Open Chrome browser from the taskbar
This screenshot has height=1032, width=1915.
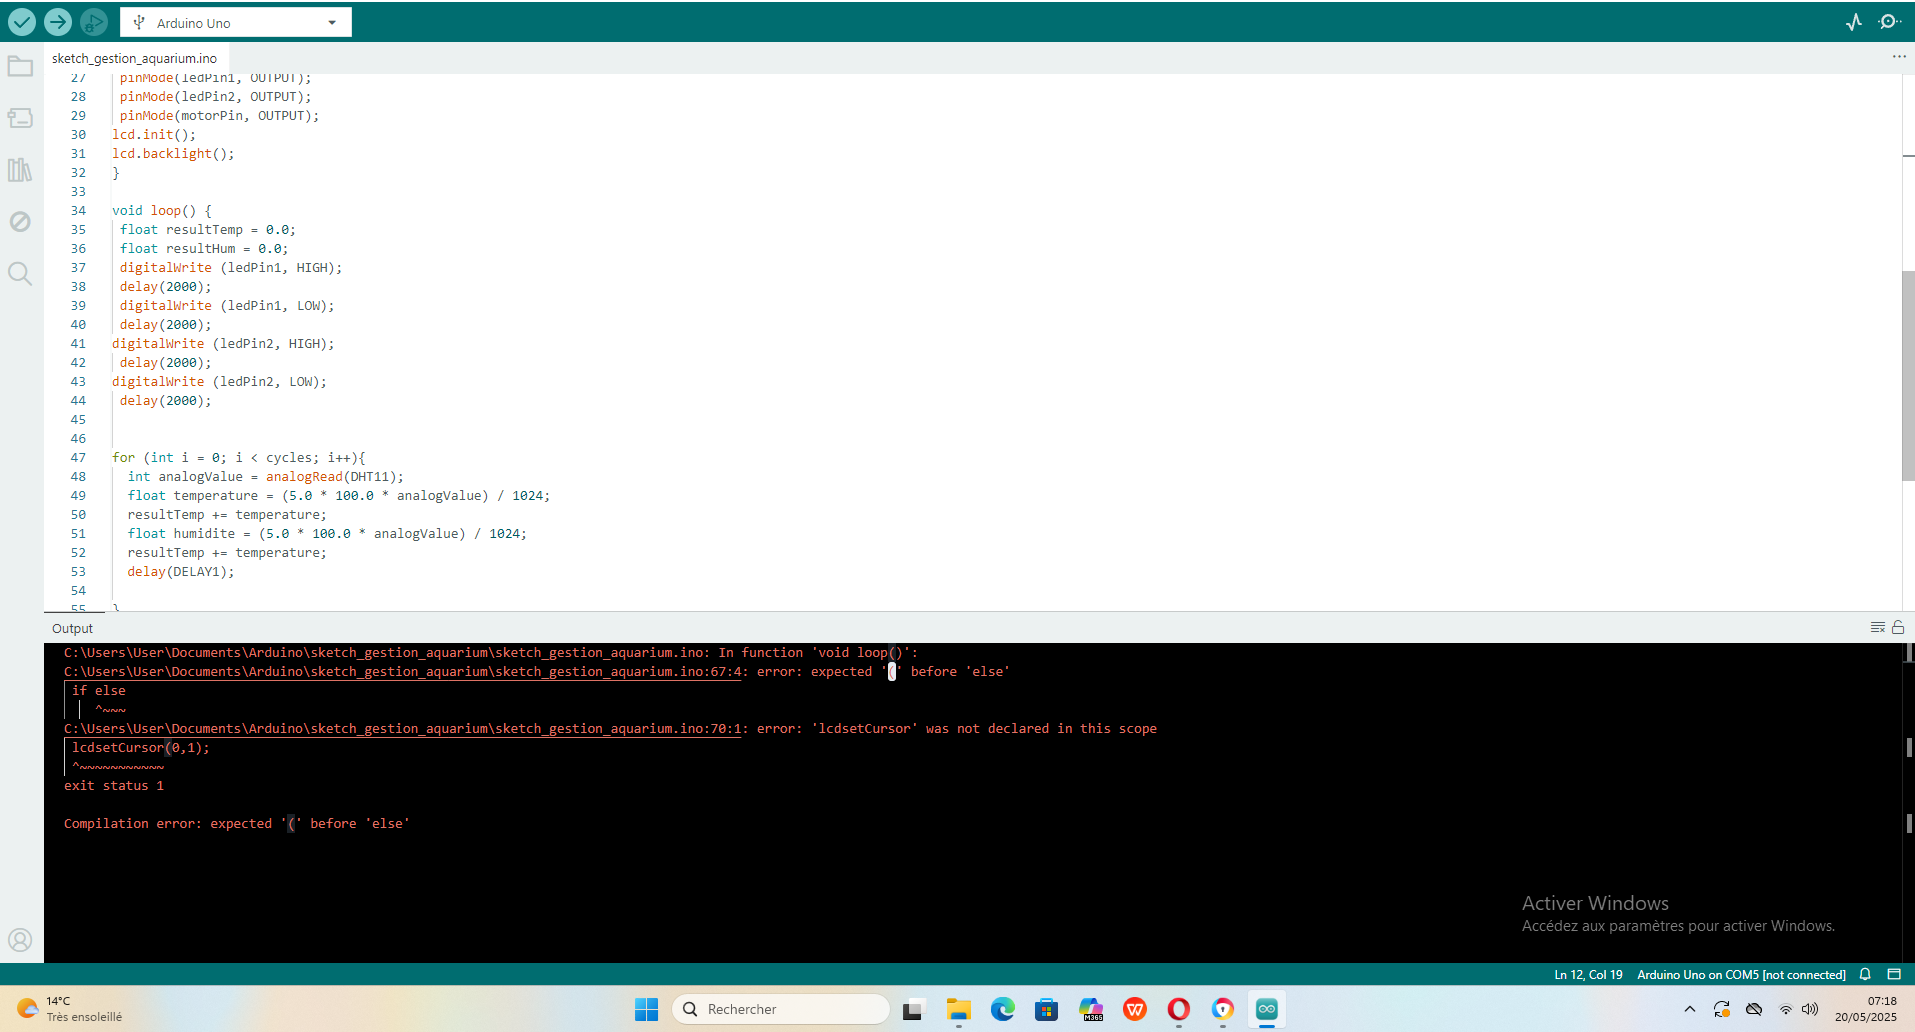click(1223, 1009)
